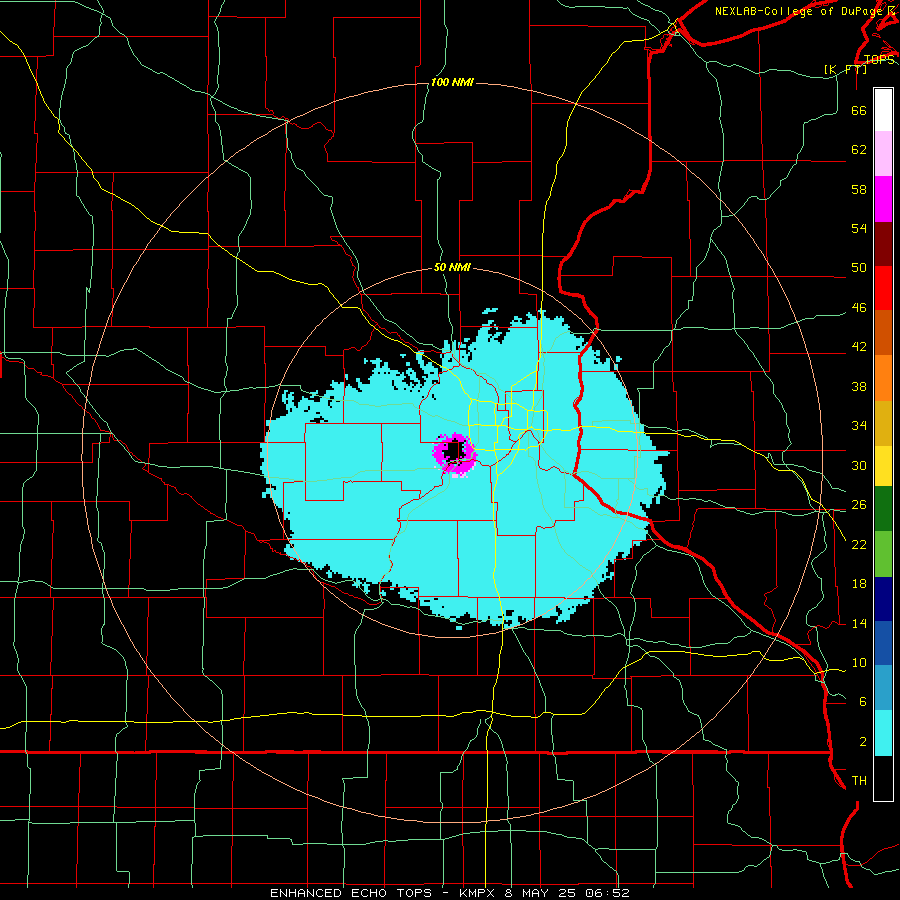The image size is (900, 900).
Task: Click the '100 NMI' range ring label
Action: [452, 83]
